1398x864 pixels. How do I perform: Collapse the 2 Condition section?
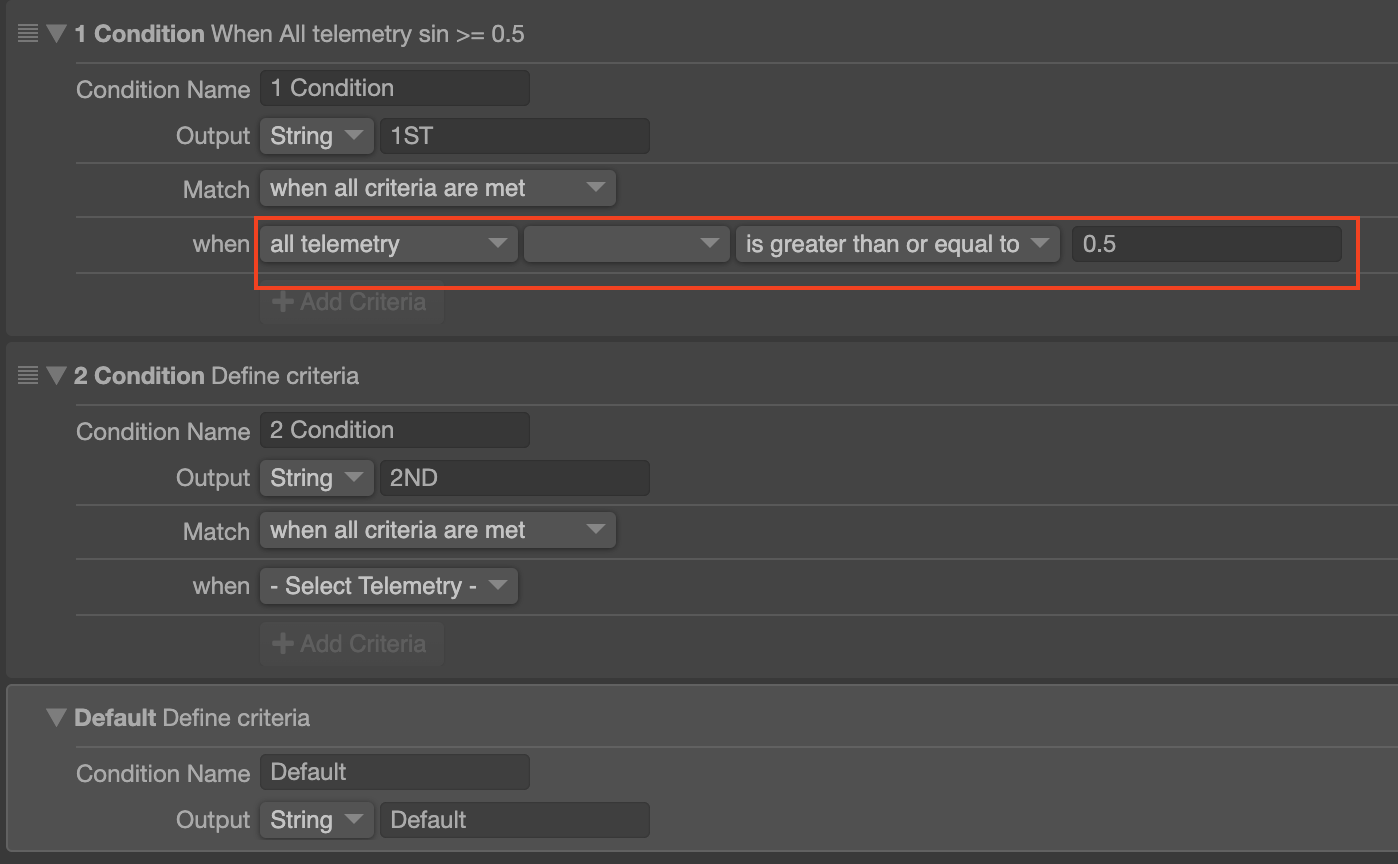pos(56,375)
